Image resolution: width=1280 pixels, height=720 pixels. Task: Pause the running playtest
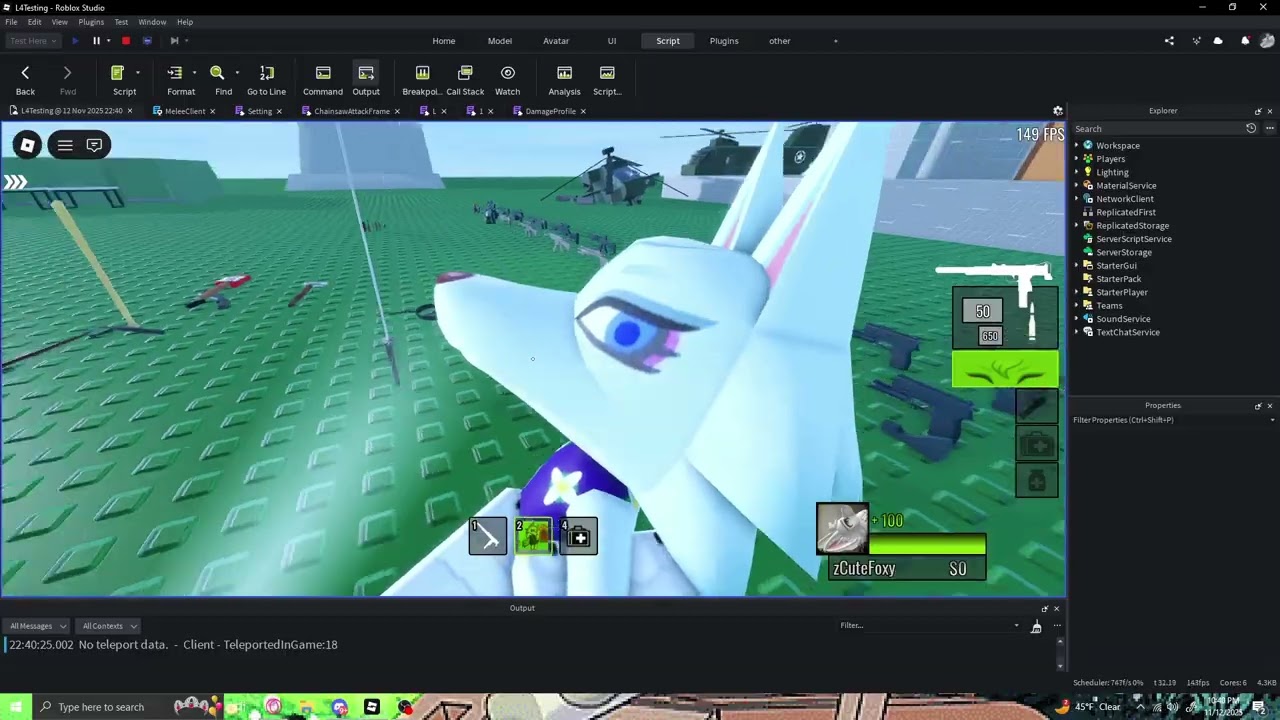click(x=96, y=41)
